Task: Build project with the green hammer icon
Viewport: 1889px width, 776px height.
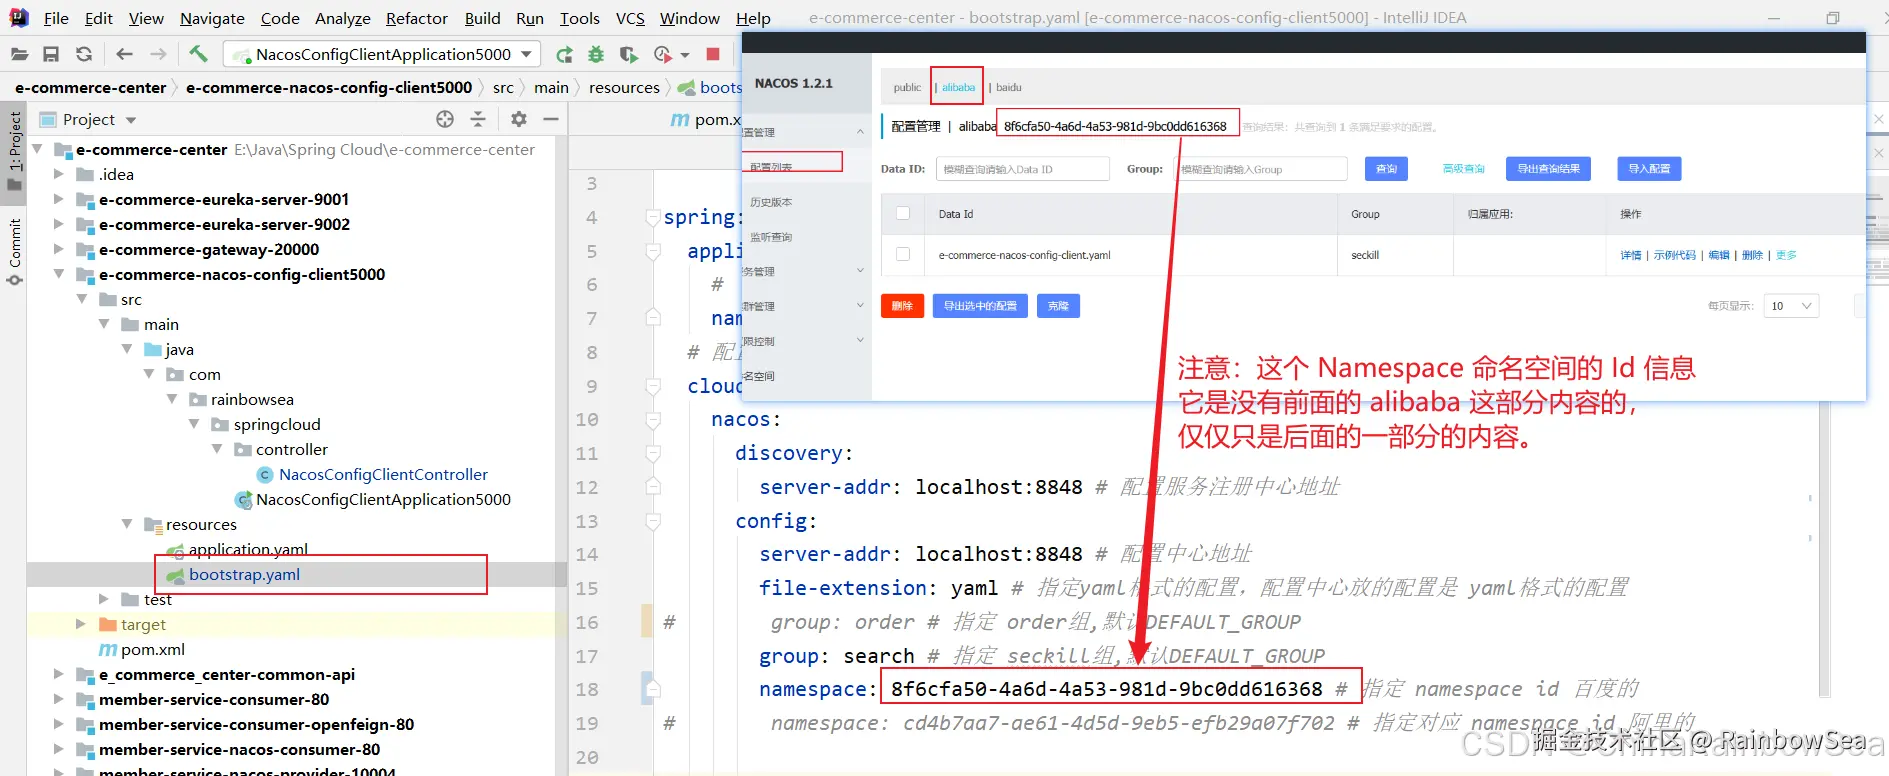Action: 198,54
